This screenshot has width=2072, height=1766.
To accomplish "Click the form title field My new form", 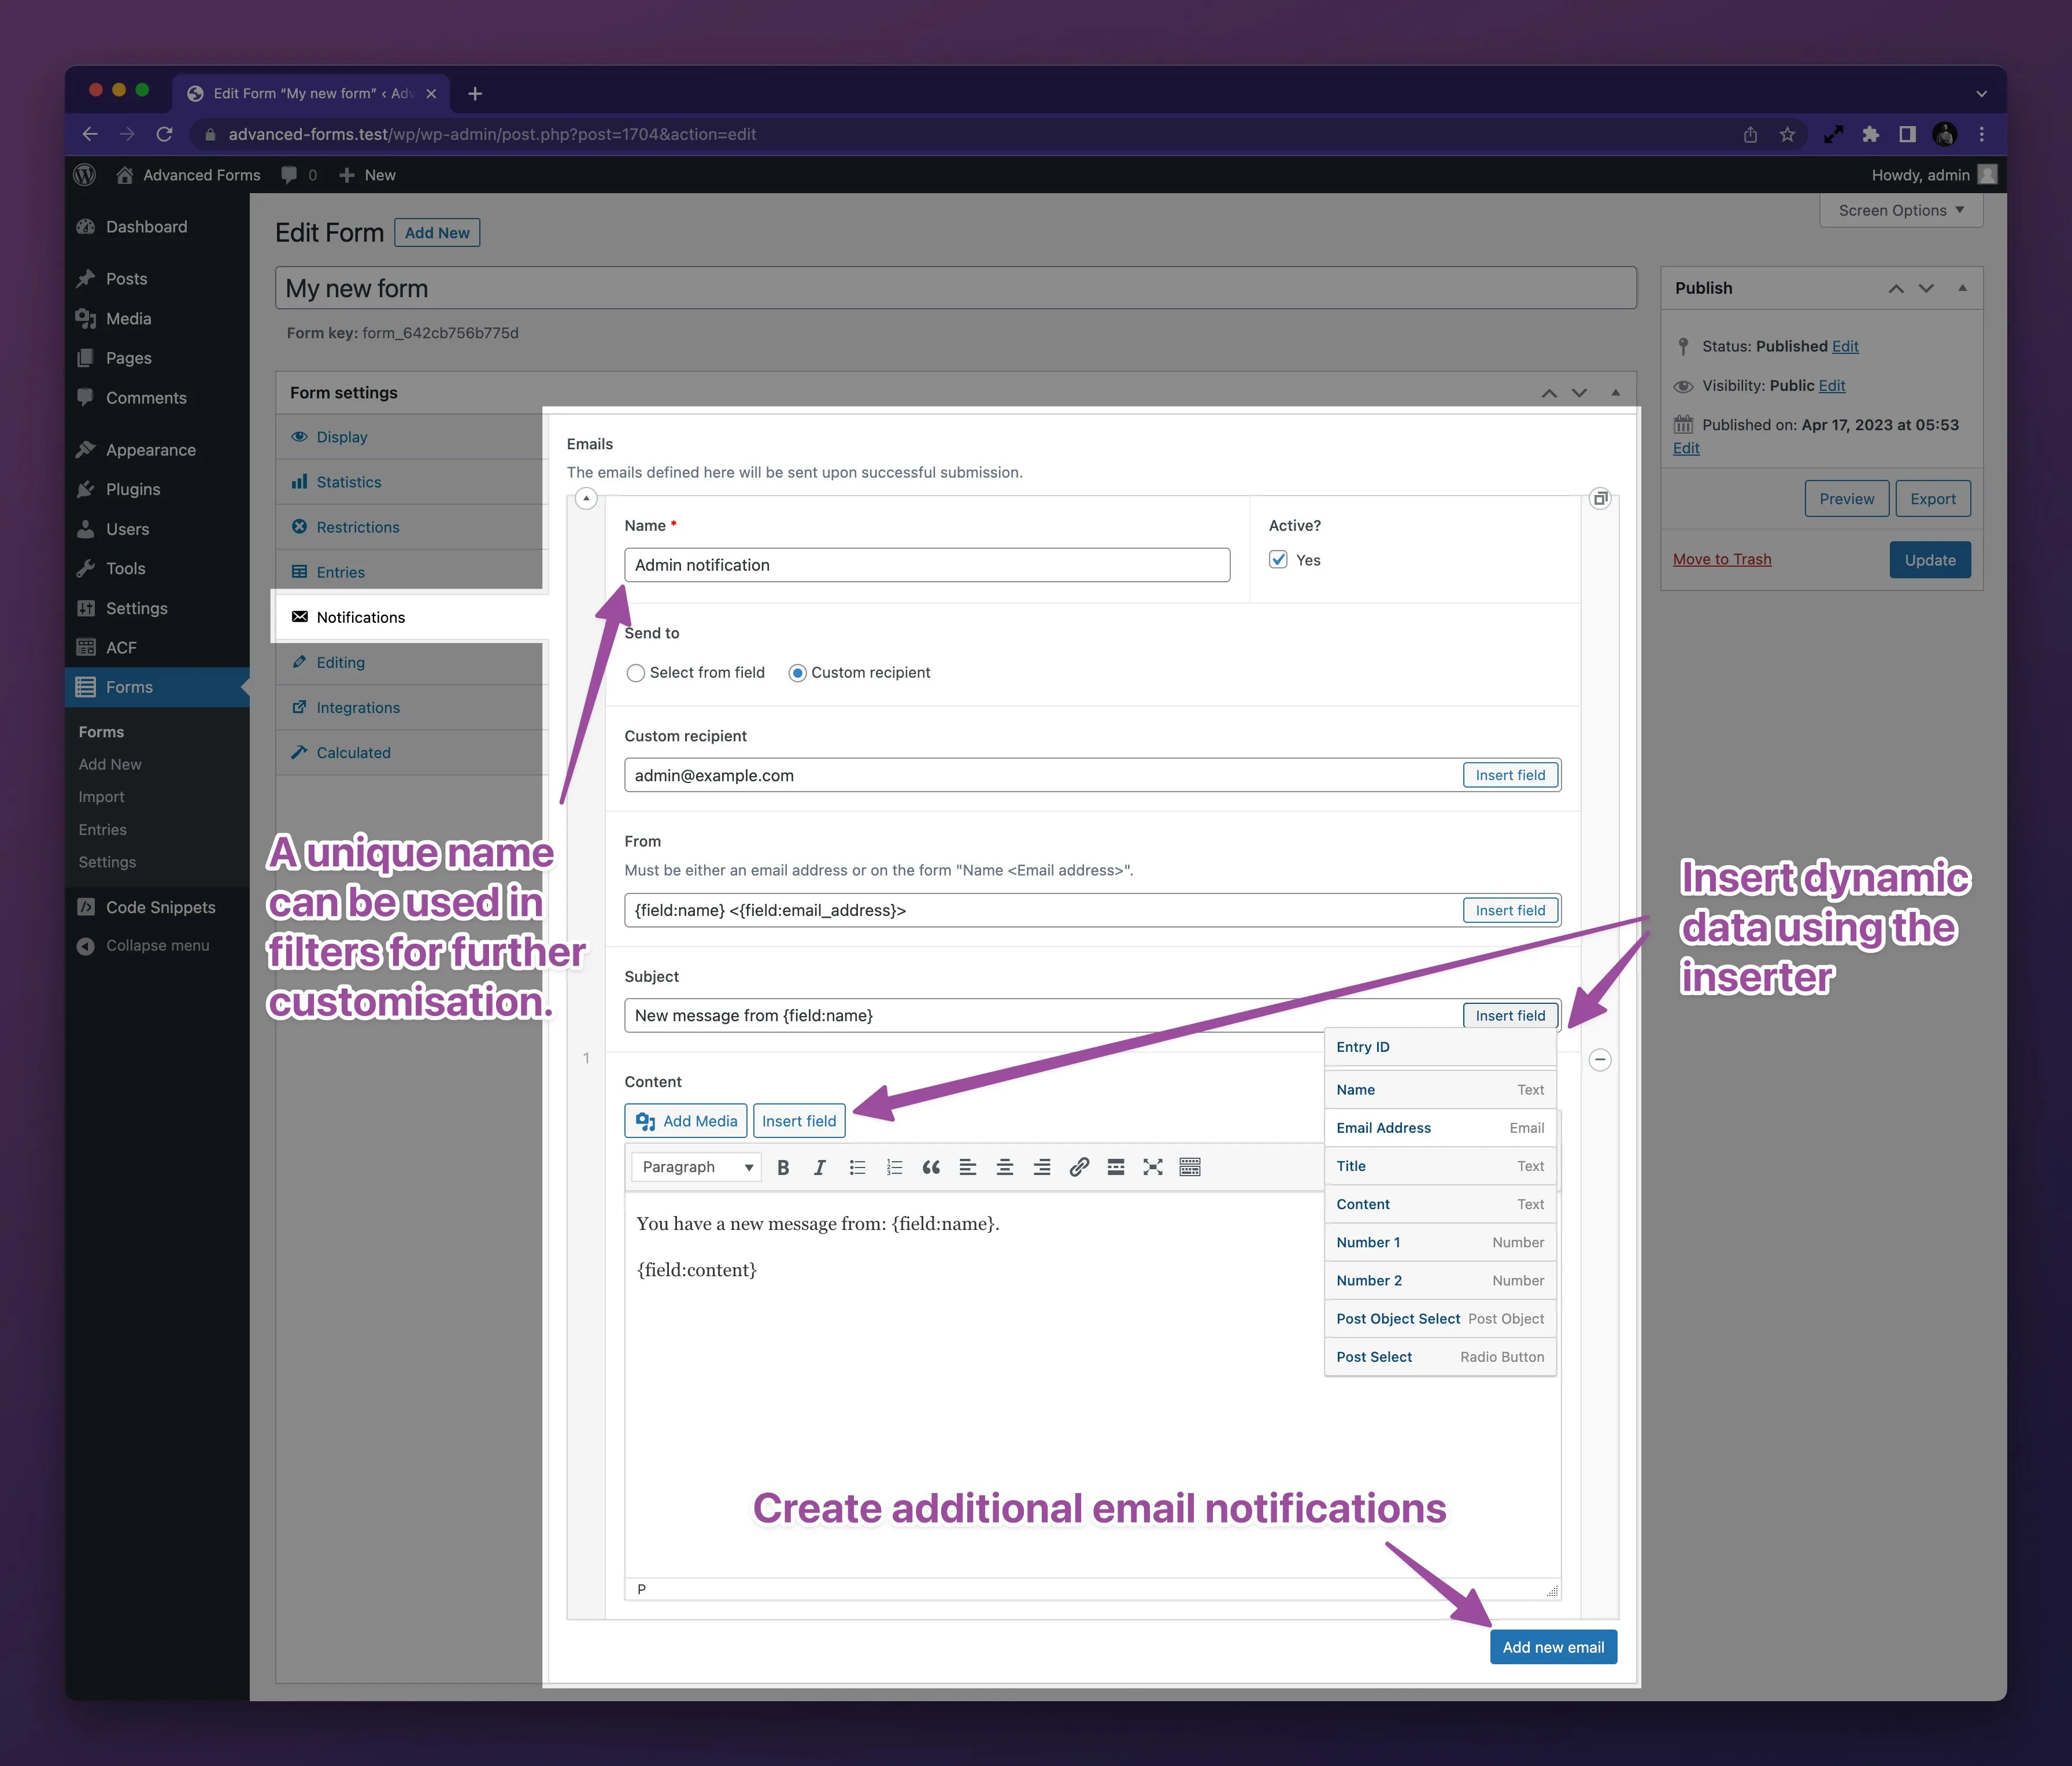I will [955, 288].
